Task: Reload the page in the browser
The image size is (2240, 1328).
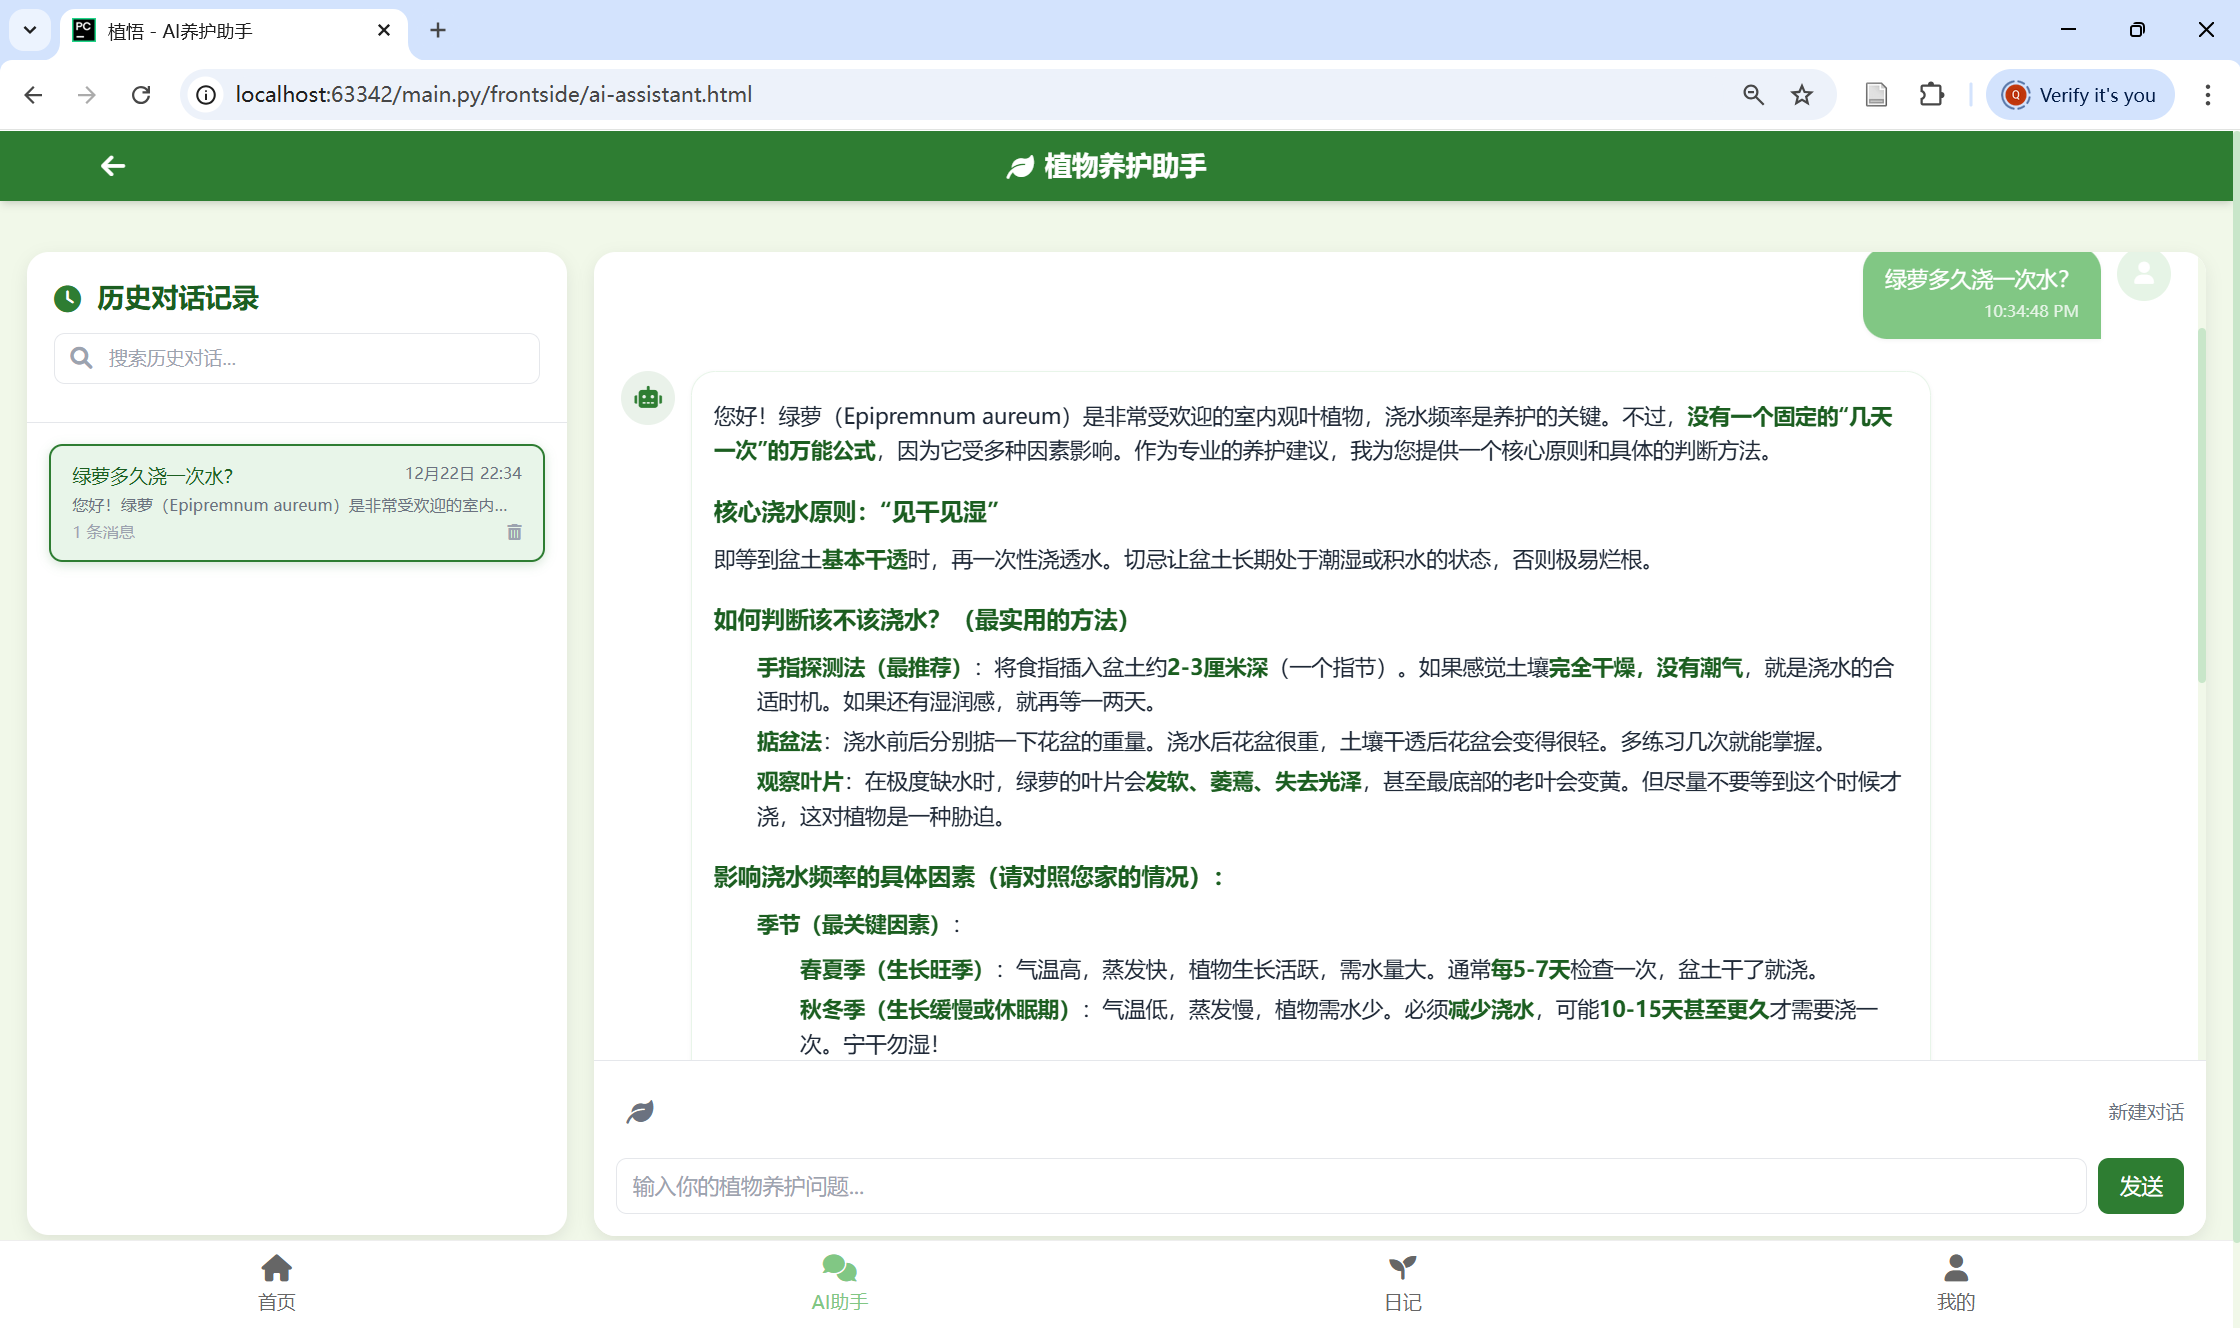Action: click(141, 95)
